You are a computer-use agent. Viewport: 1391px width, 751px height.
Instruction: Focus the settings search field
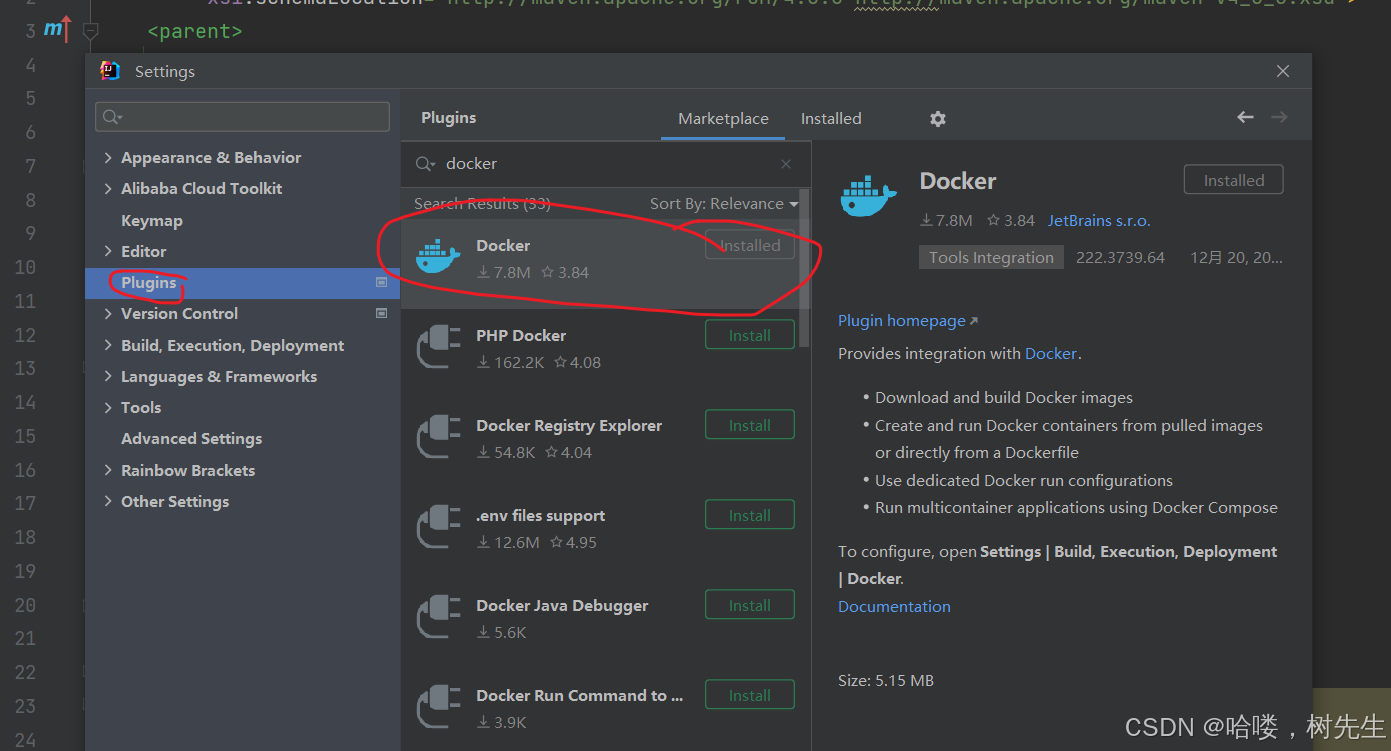click(242, 117)
